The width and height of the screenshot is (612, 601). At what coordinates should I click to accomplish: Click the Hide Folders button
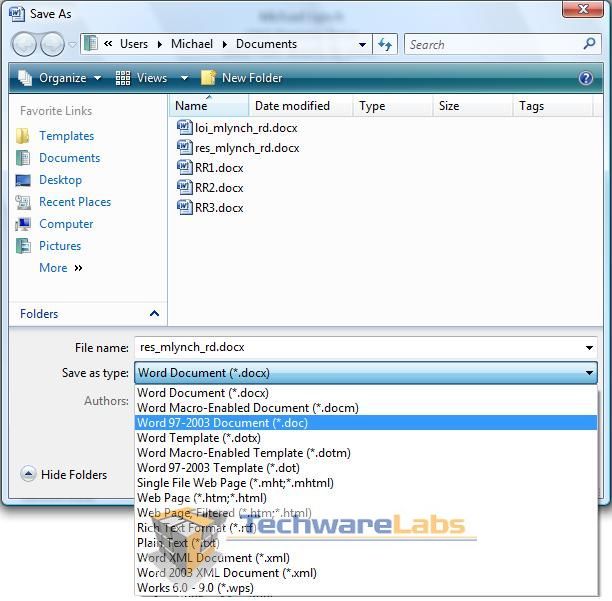64,475
